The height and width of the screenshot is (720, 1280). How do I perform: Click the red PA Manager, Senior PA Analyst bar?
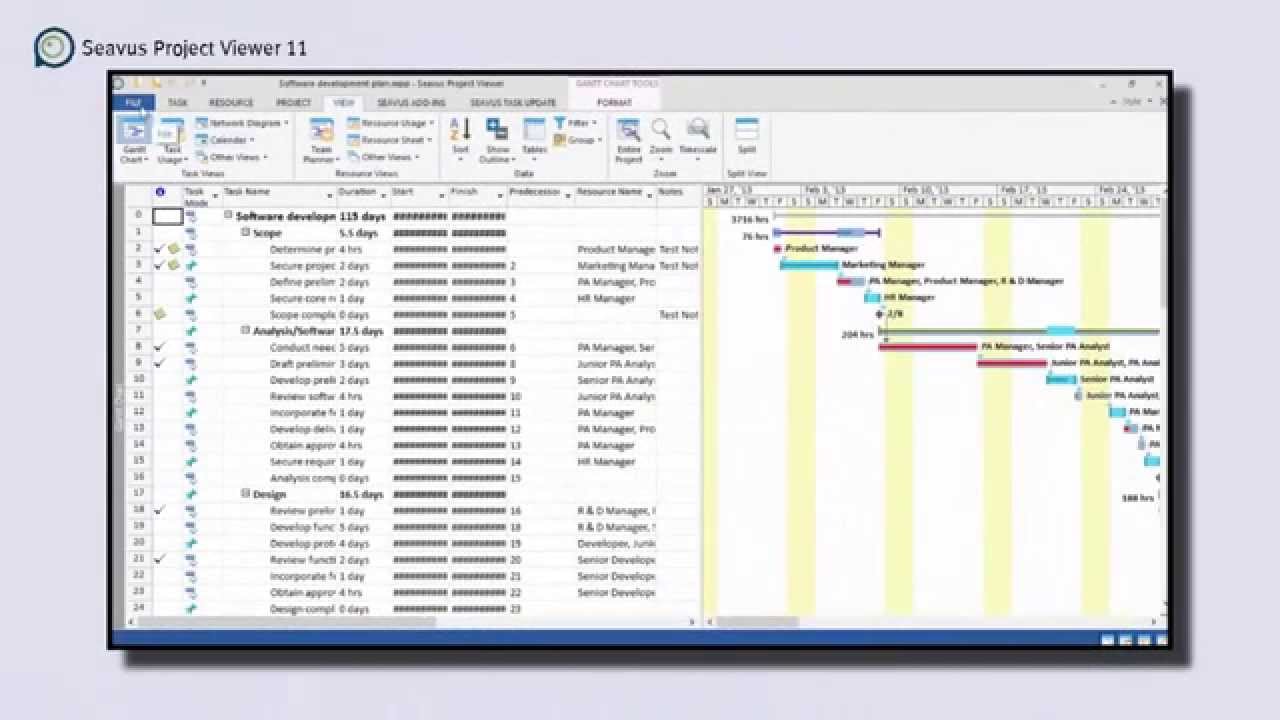click(x=928, y=347)
